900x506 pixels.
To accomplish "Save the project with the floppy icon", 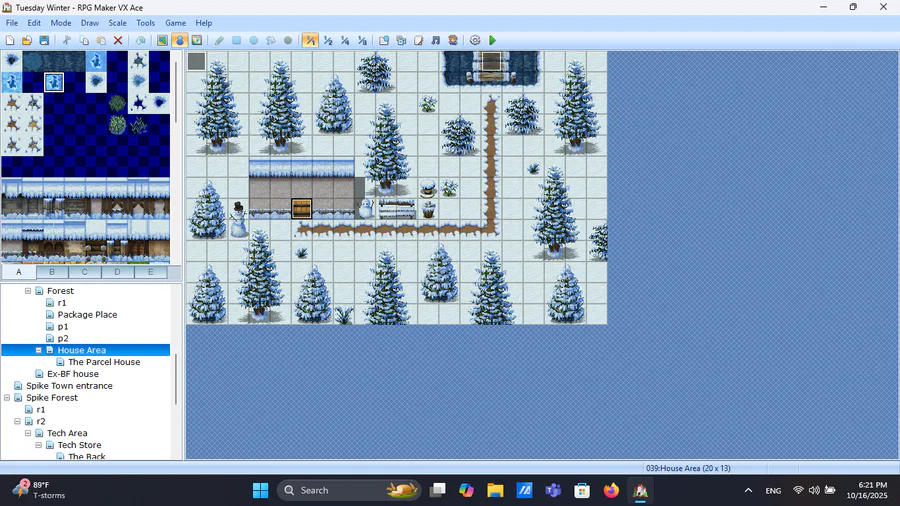I will (x=44, y=40).
